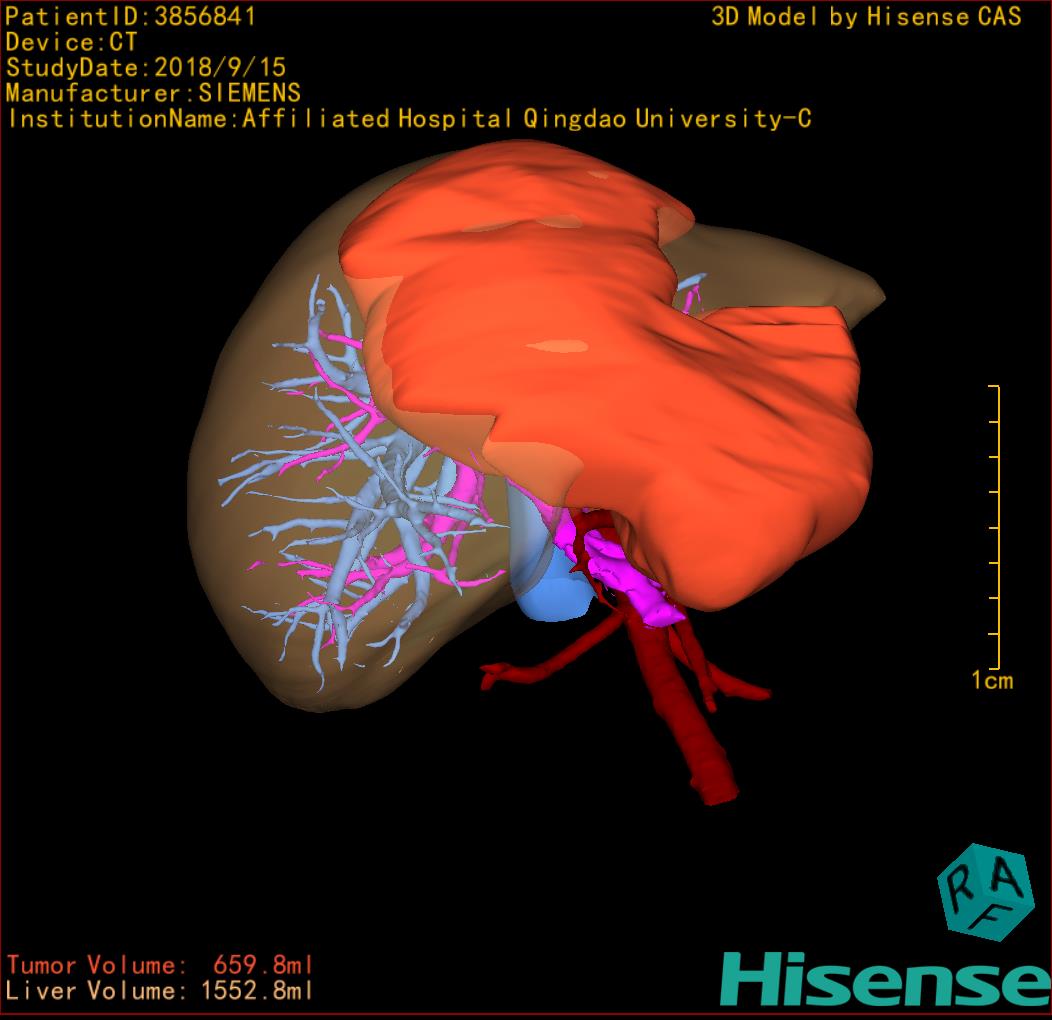The image size is (1052, 1020).
Task: Click the Tumor Volume readout
Action: (160, 965)
